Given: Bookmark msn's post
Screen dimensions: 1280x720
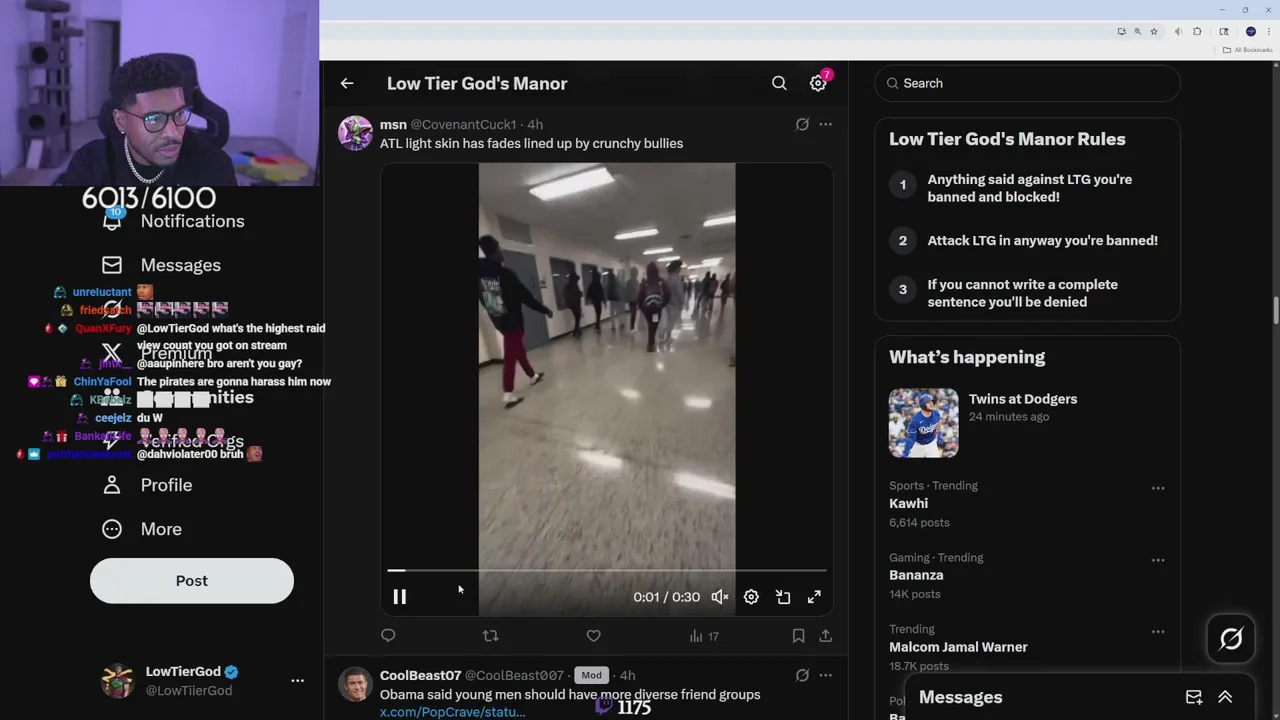Looking at the screenshot, I should pos(798,635).
